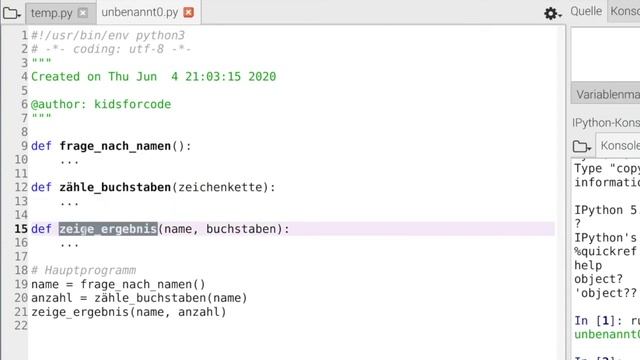The height and width of the screenshot is (360, 640).
Task: Click 'name = frage_nach_namen()' on line 19
Action: (x=118, y=284)
